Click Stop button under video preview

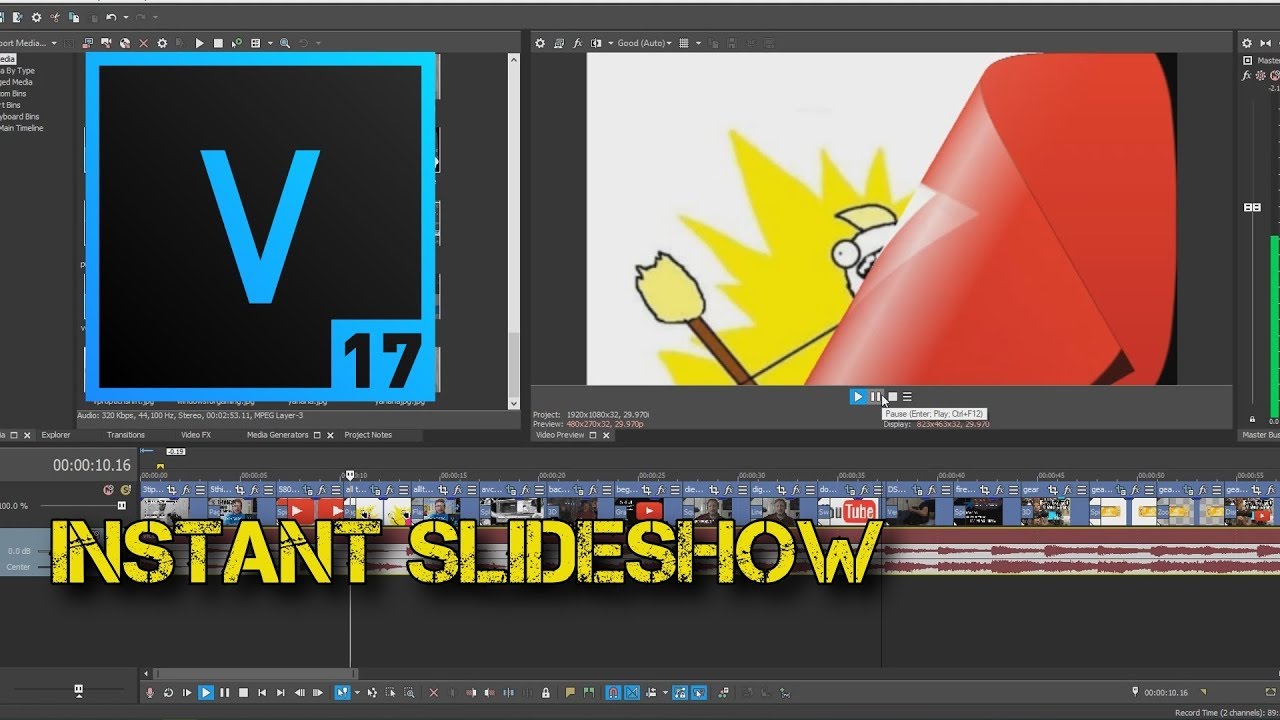point(892,397)
